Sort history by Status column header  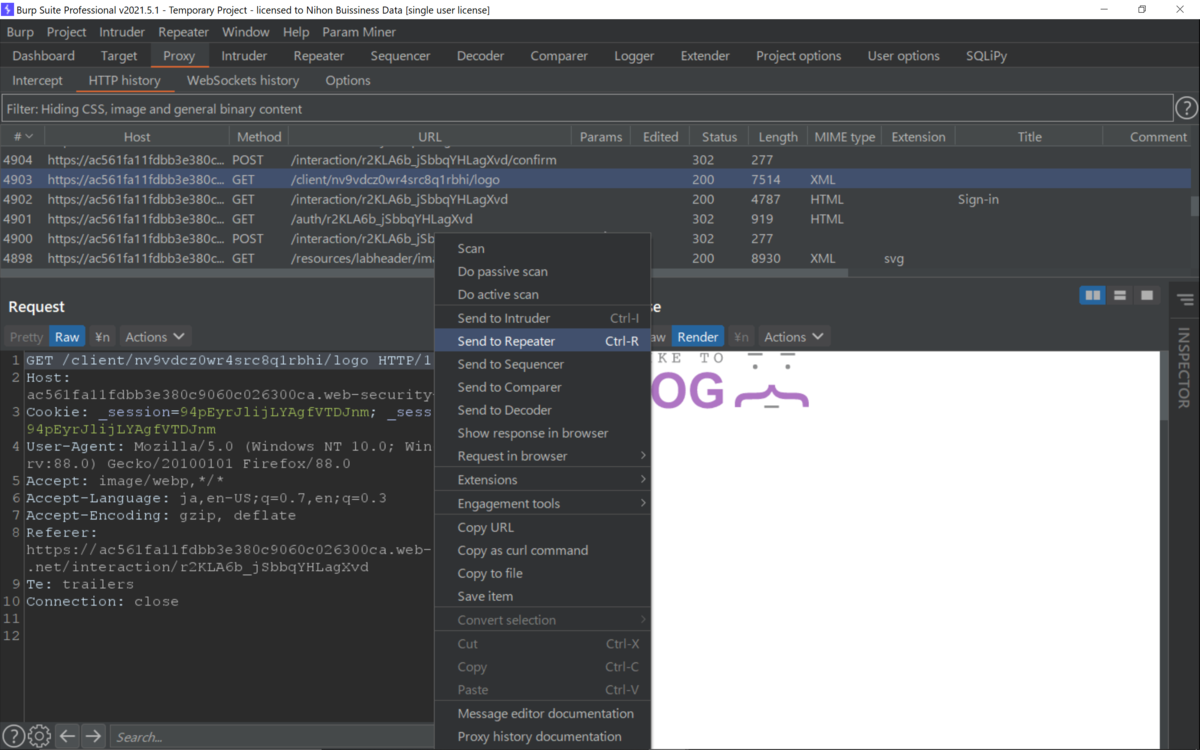(719, 136)
